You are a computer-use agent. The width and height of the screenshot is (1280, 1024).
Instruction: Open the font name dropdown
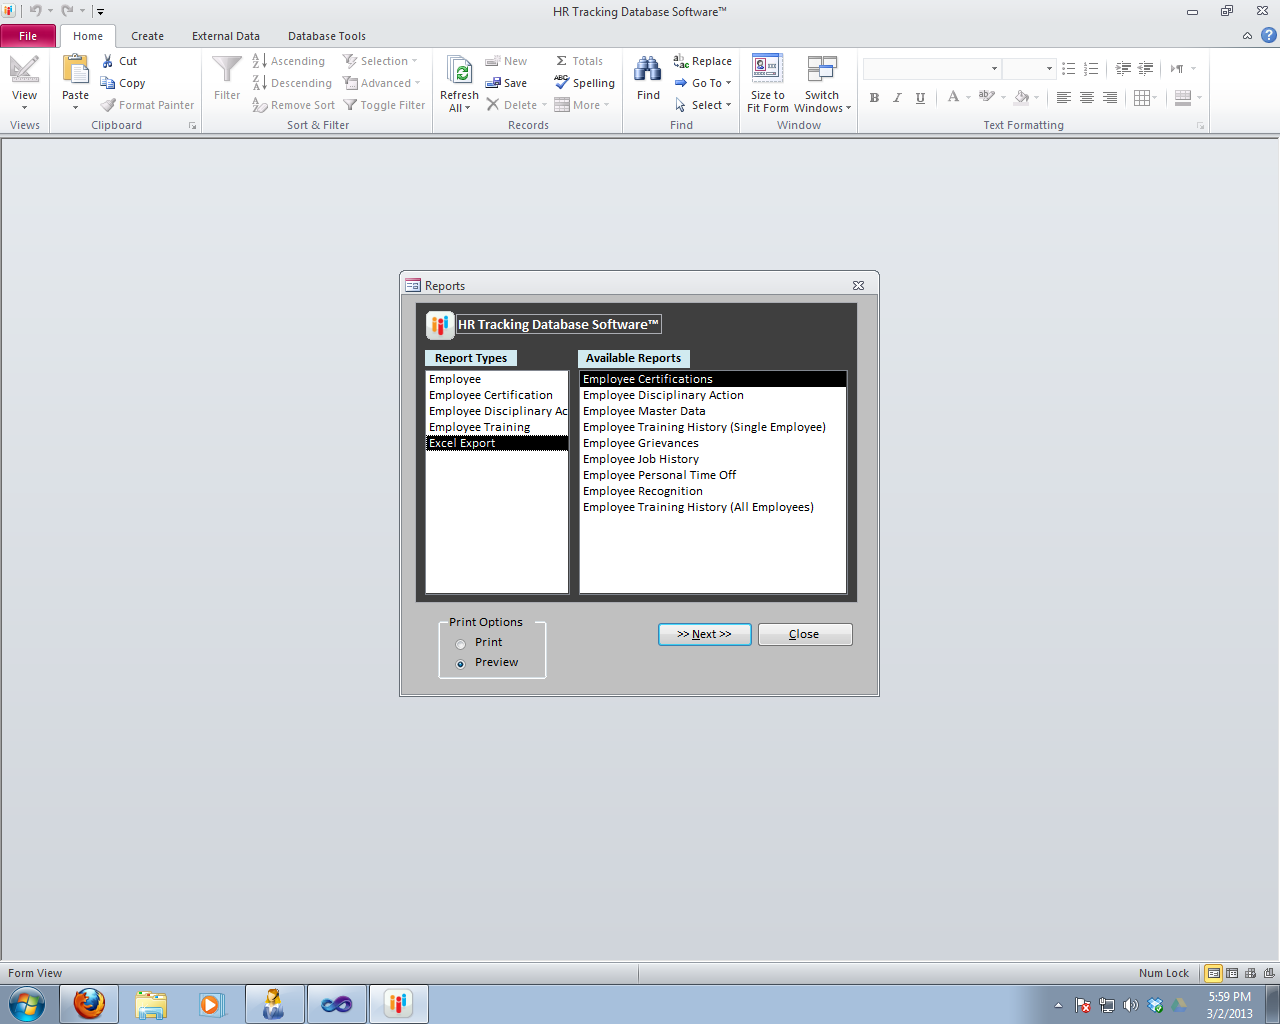(x=995, y=68)
